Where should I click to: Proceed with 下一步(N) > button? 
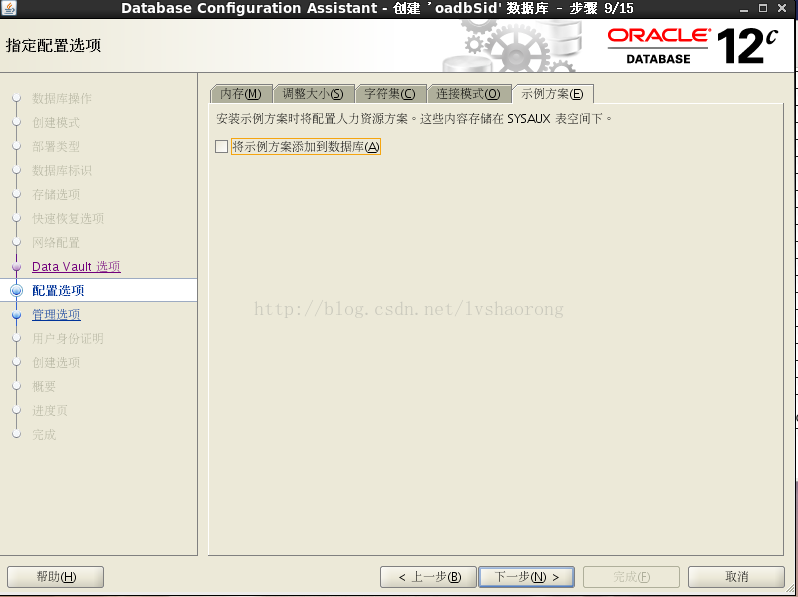(526, 577)
